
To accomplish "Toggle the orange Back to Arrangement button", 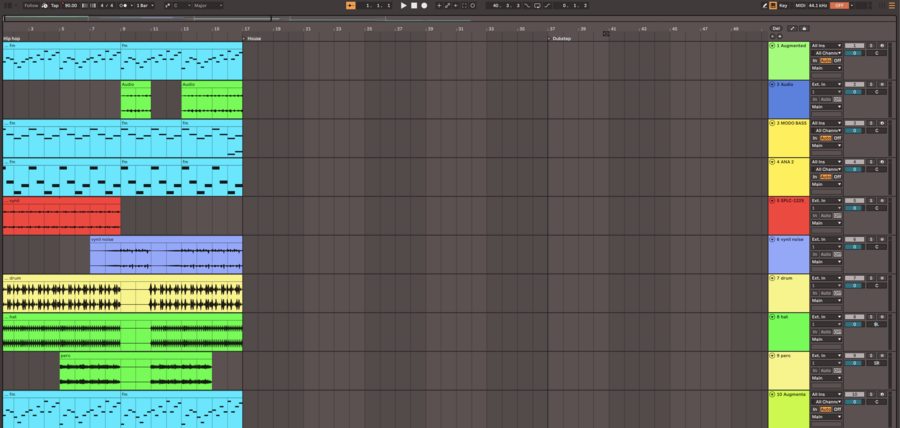I will (351, 6).
